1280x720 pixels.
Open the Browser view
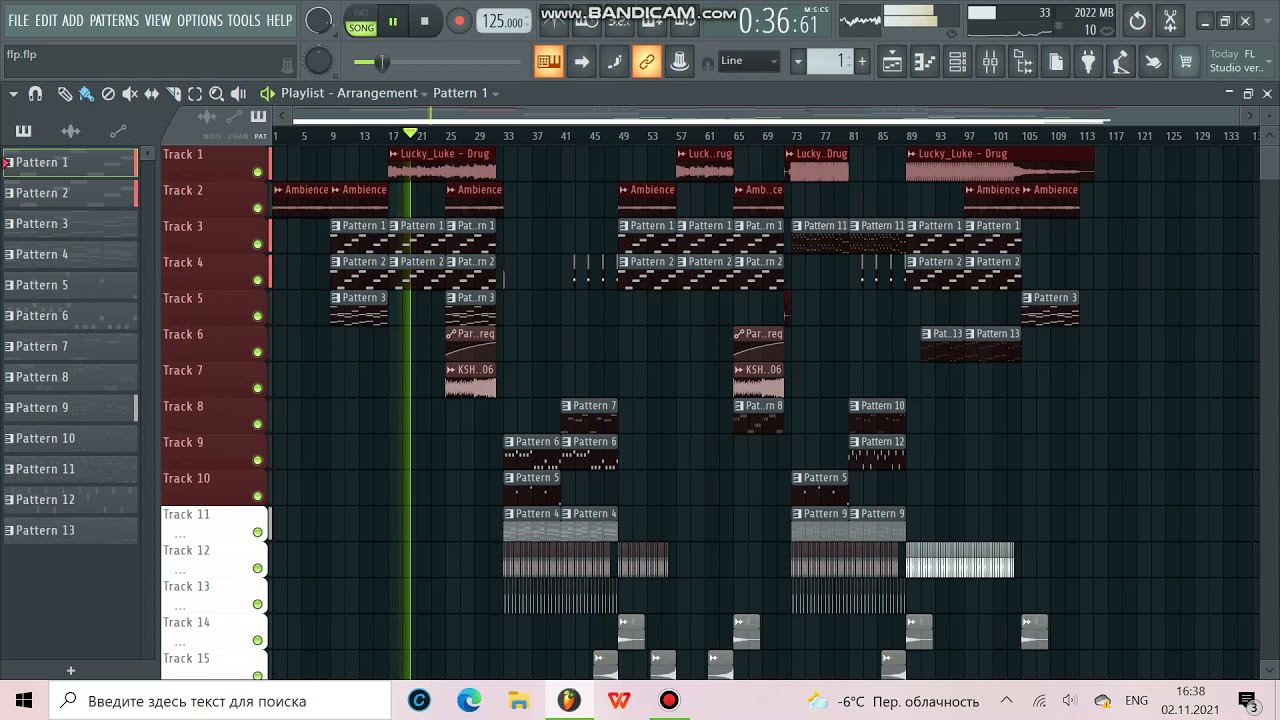pos(1023,62)
